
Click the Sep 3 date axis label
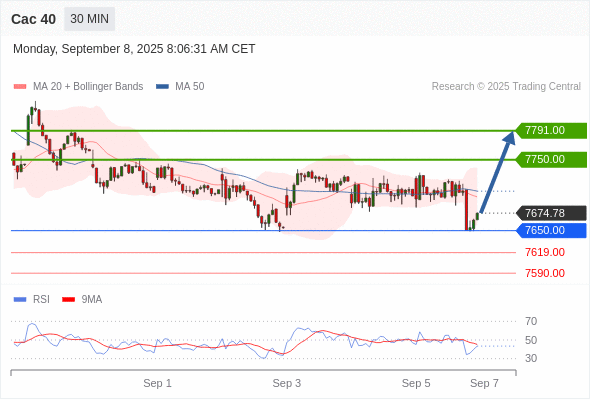point(287,383)
